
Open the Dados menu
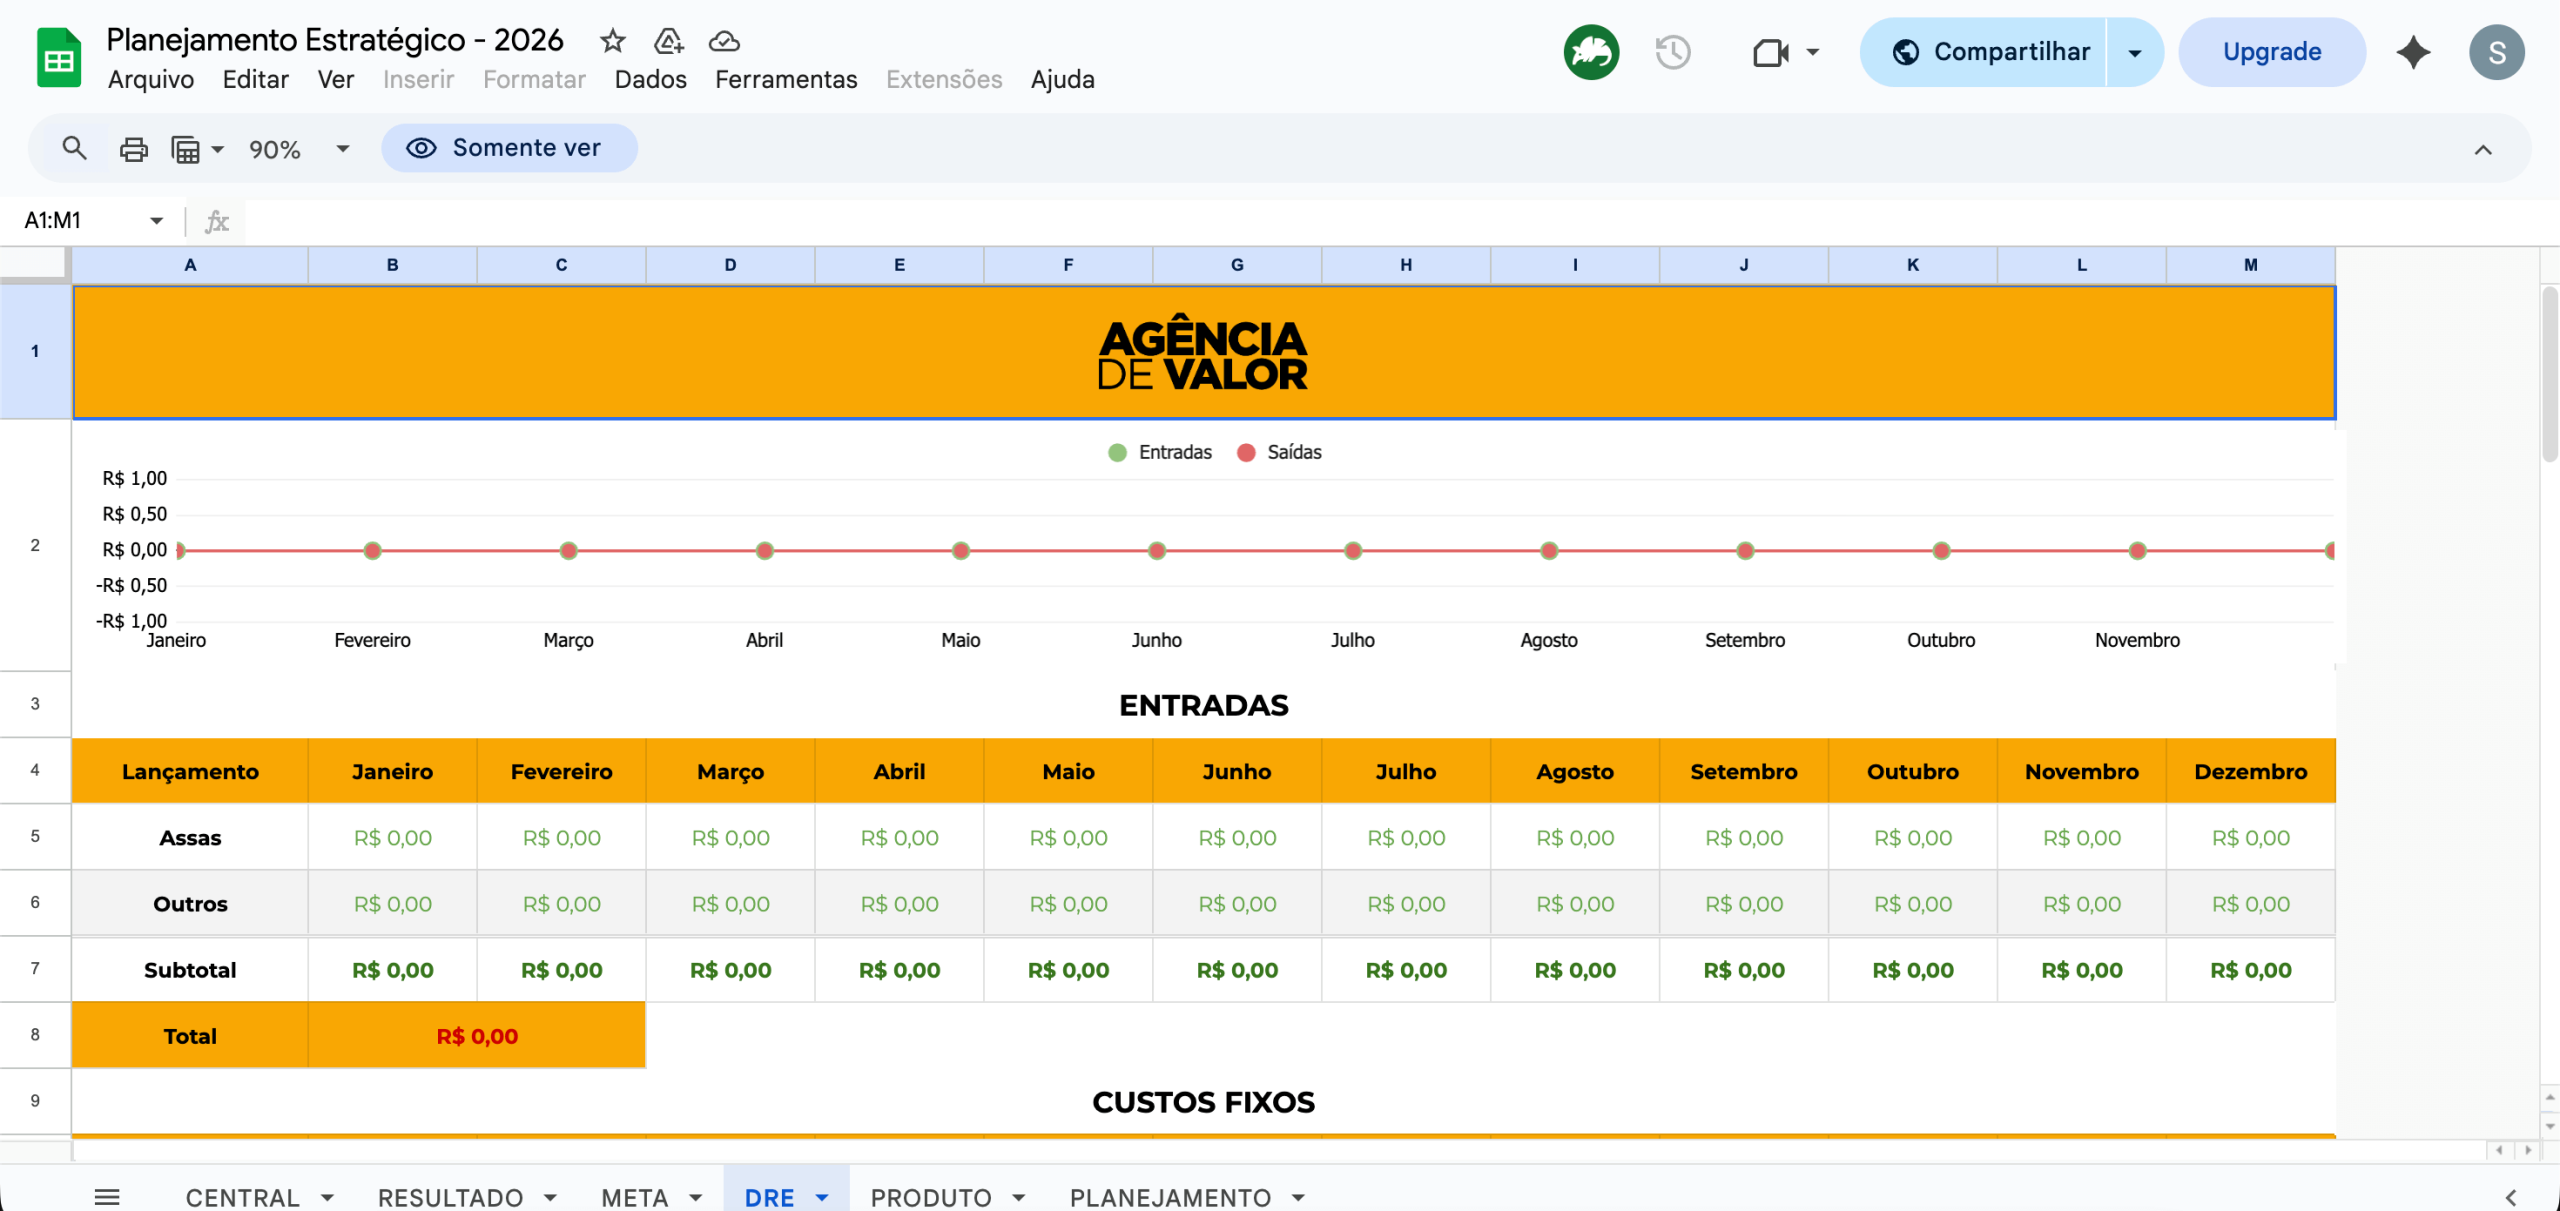point(650,79)
